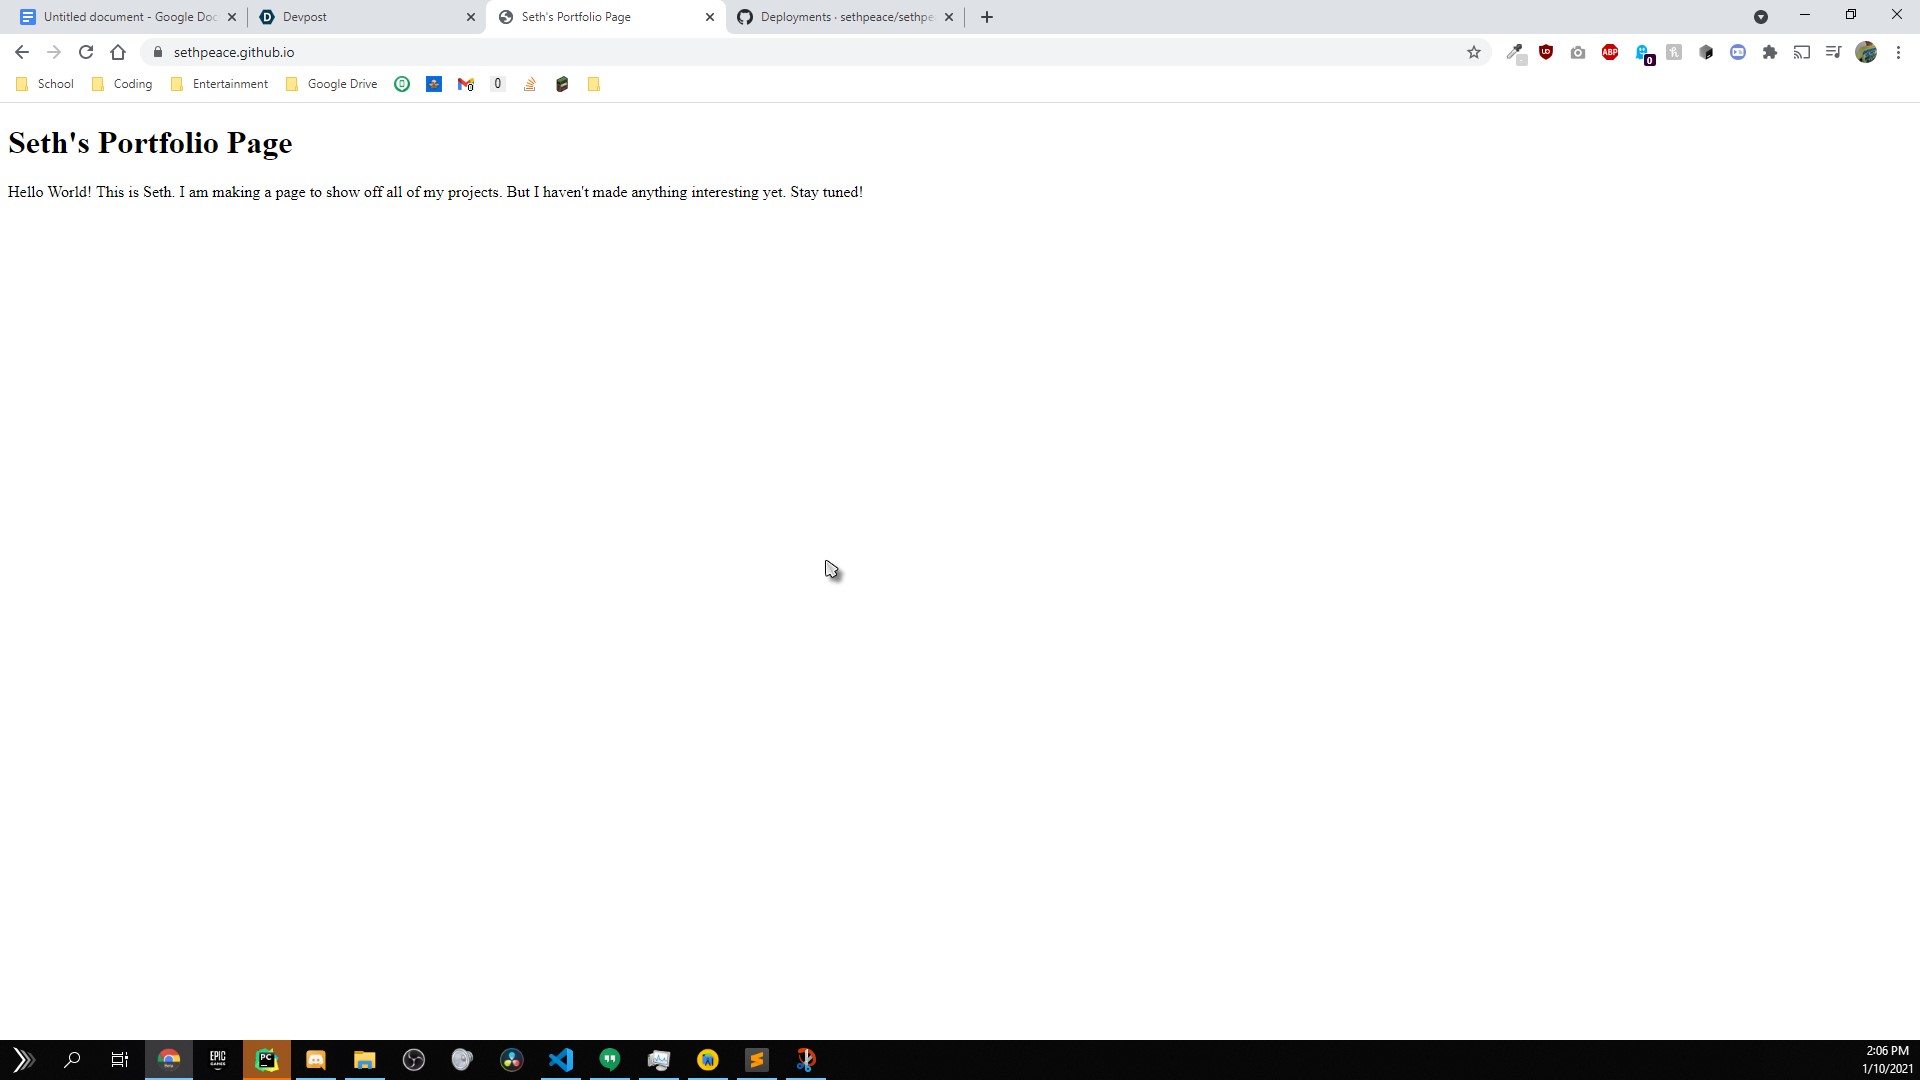The image size is (1920, 1080).
Task: Close the Deployments GitHub tab
Action: coord(949,17)
